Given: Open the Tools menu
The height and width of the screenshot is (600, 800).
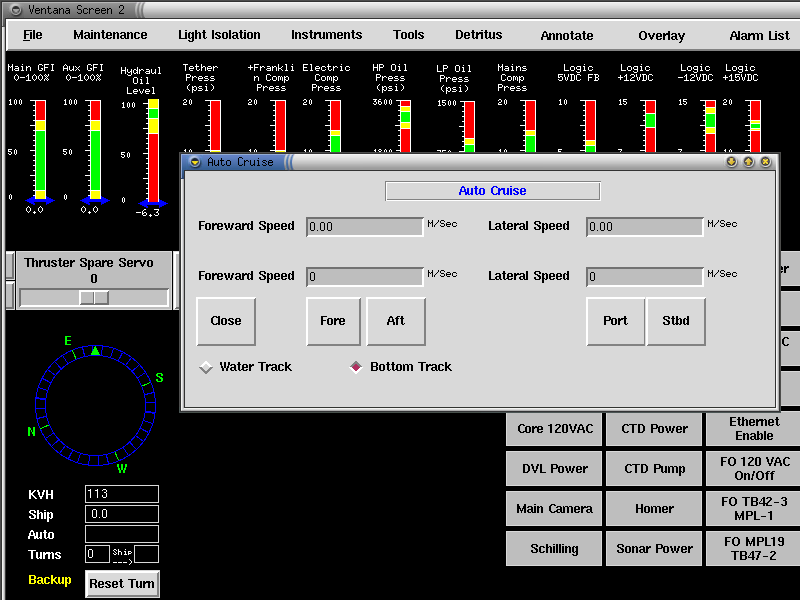Looking at the screenshot, I should tap(408, 35).
